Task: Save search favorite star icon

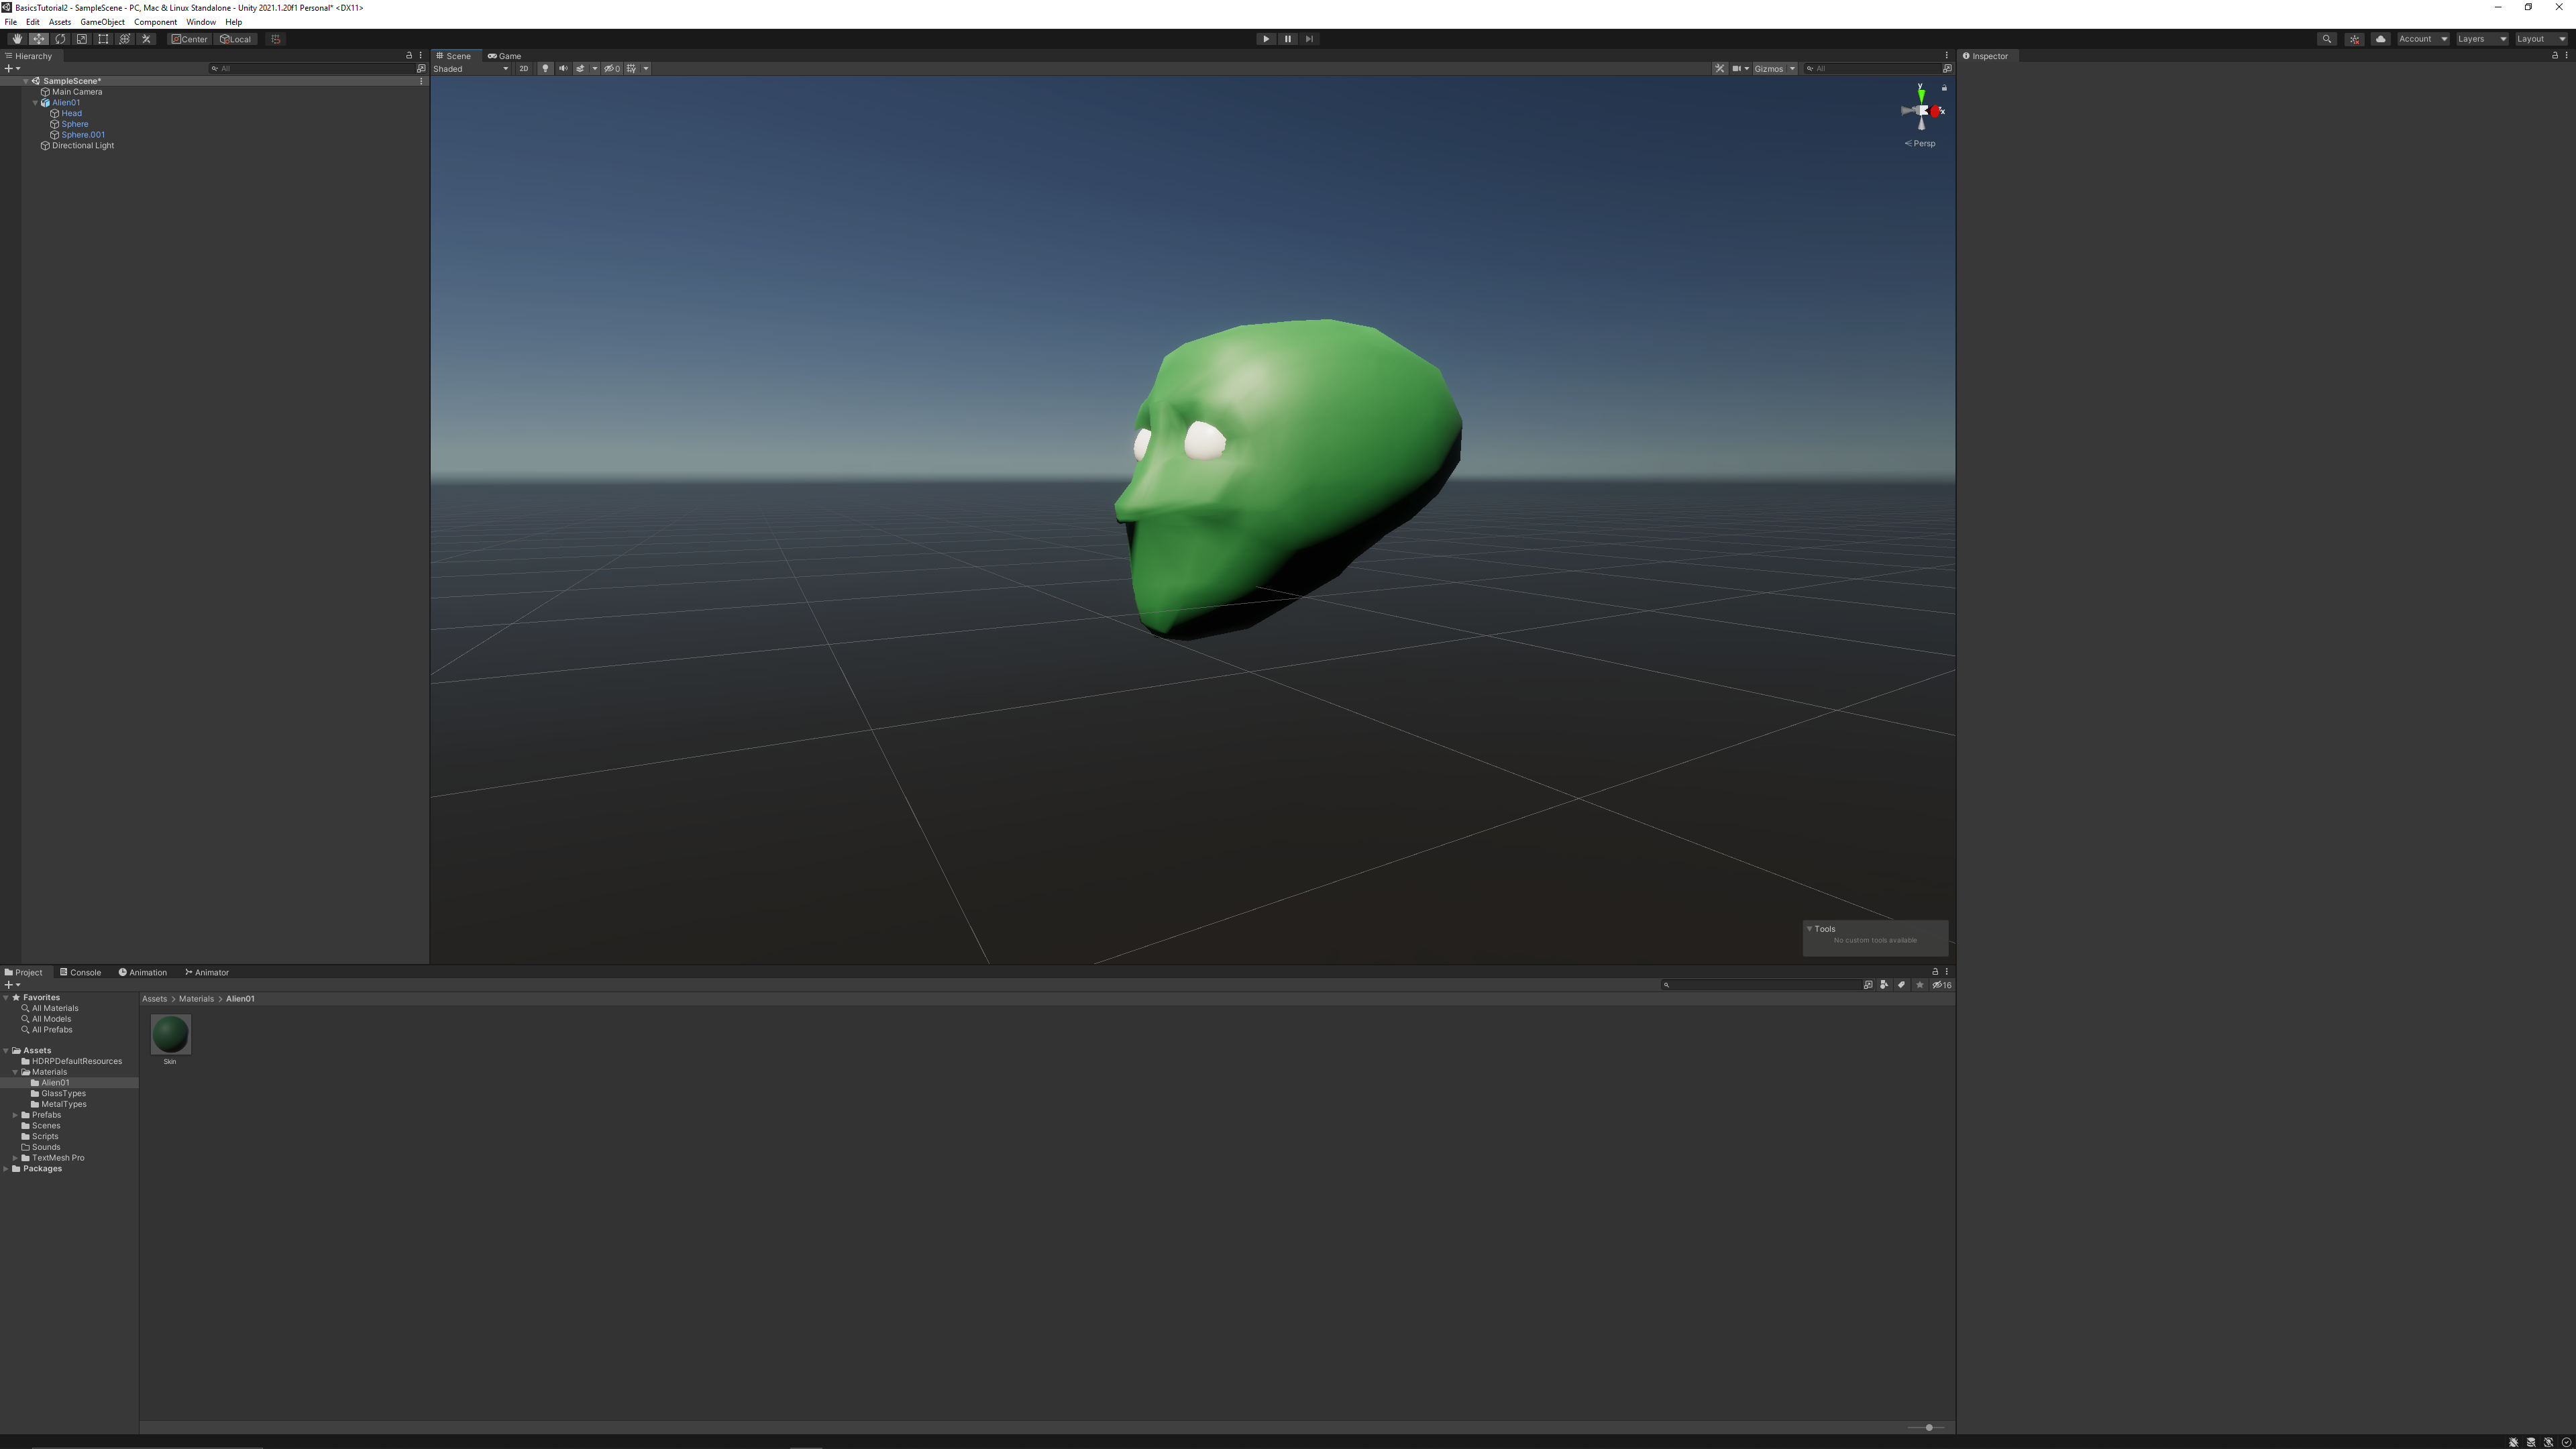Action: [1919, 985]
